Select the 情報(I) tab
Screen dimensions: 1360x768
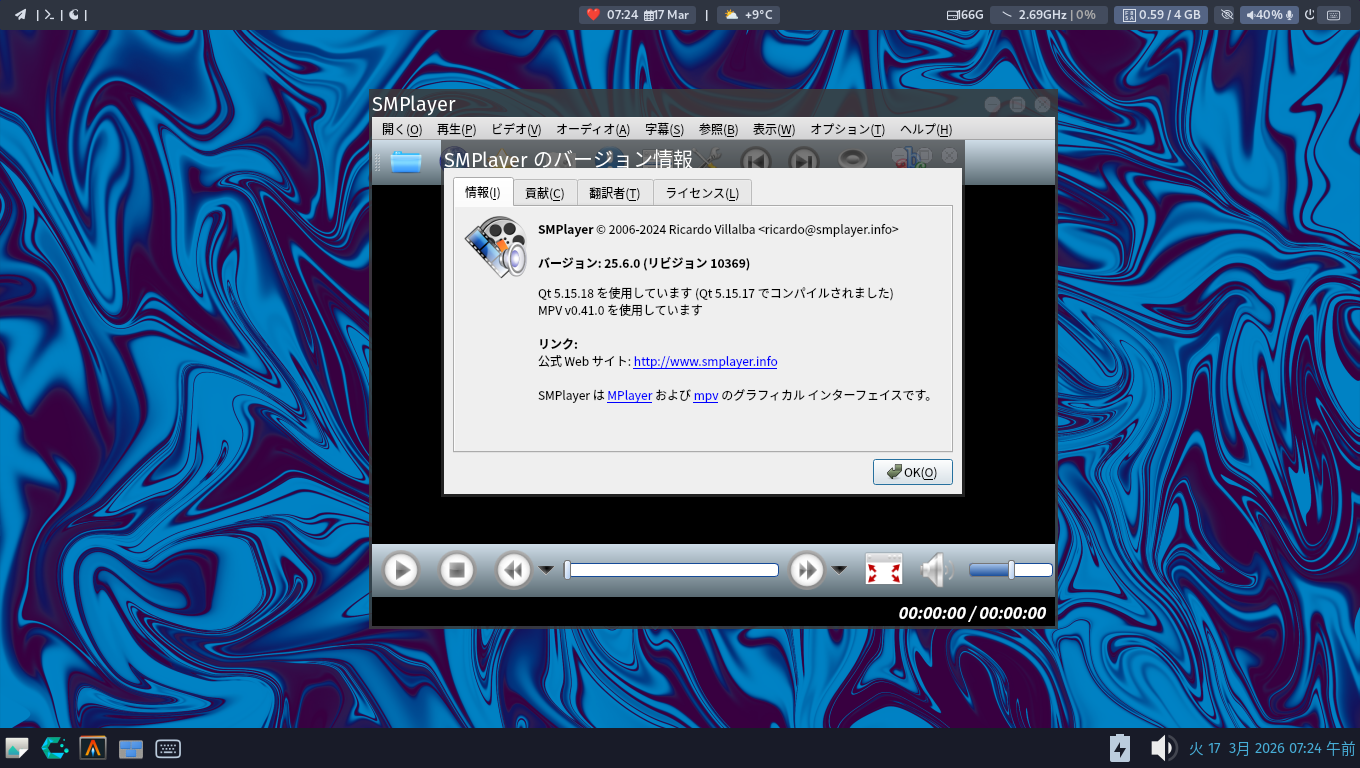[483, 192]
